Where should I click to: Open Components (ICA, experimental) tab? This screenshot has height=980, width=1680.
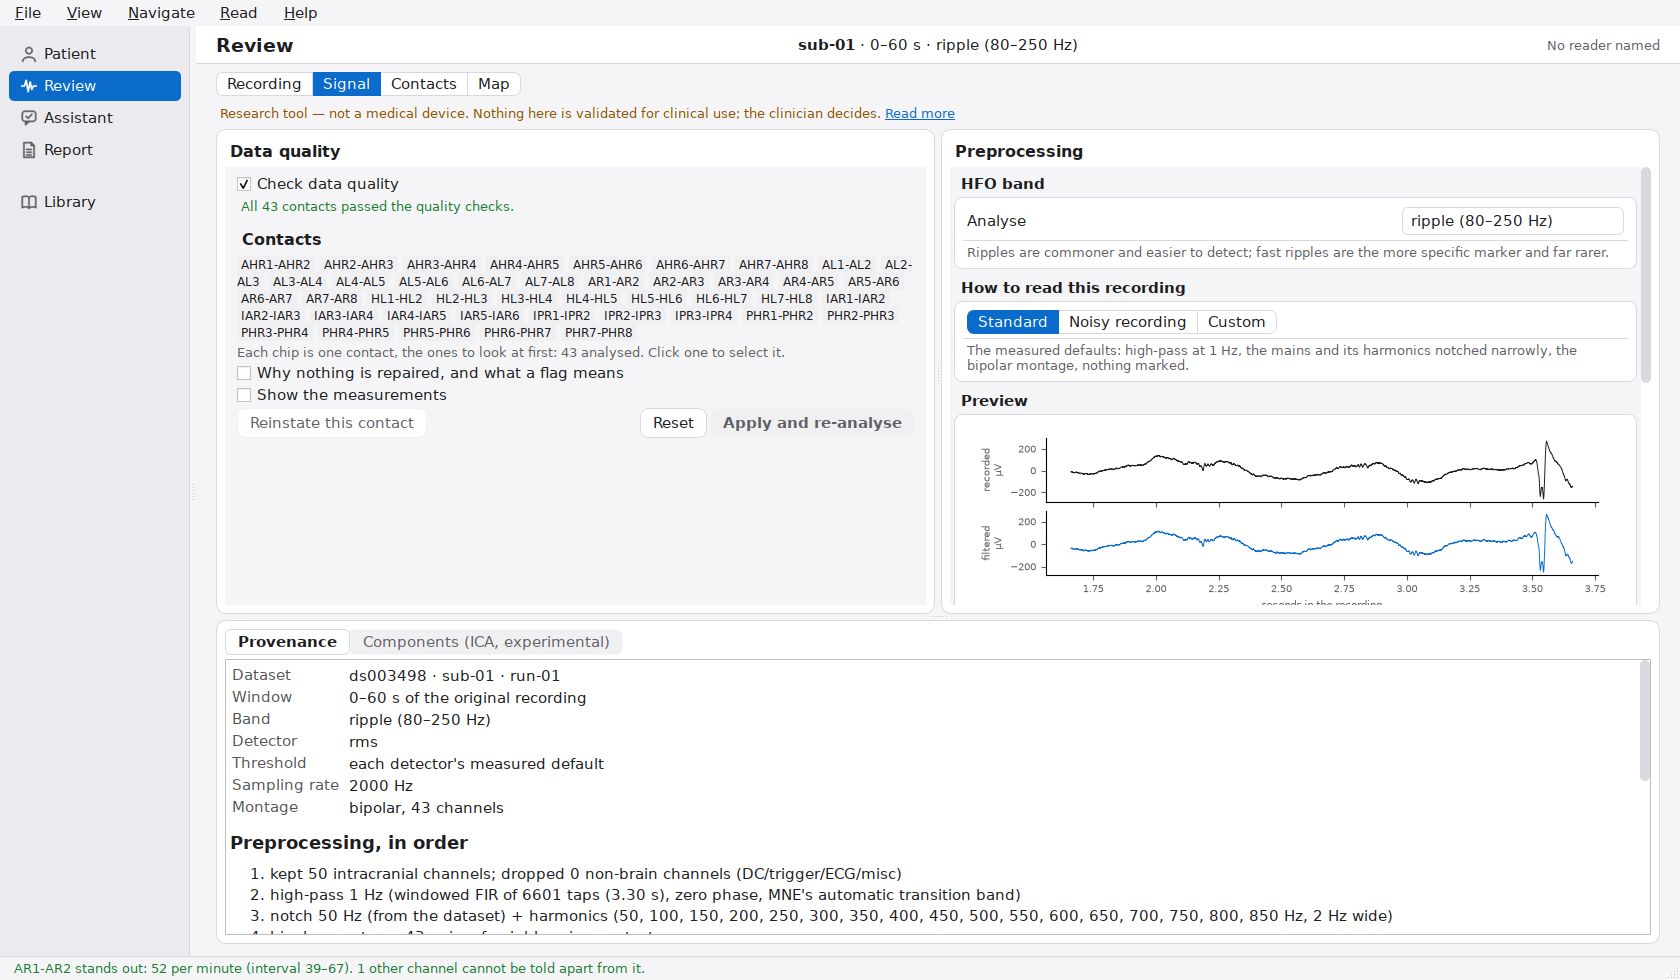pos(486,642)
